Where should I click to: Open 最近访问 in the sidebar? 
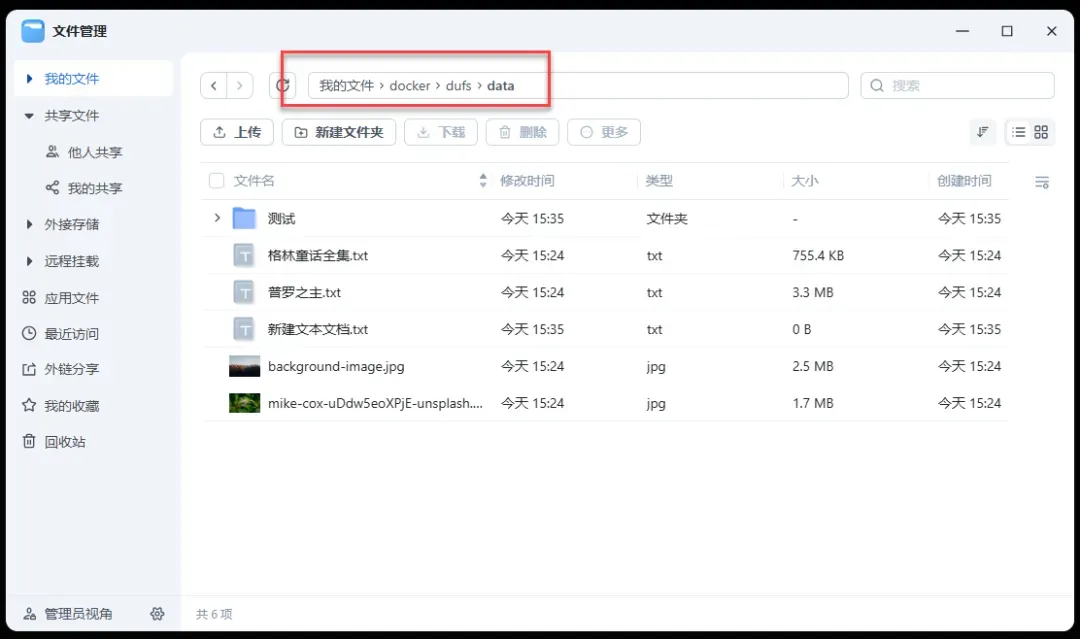point(71,334)
